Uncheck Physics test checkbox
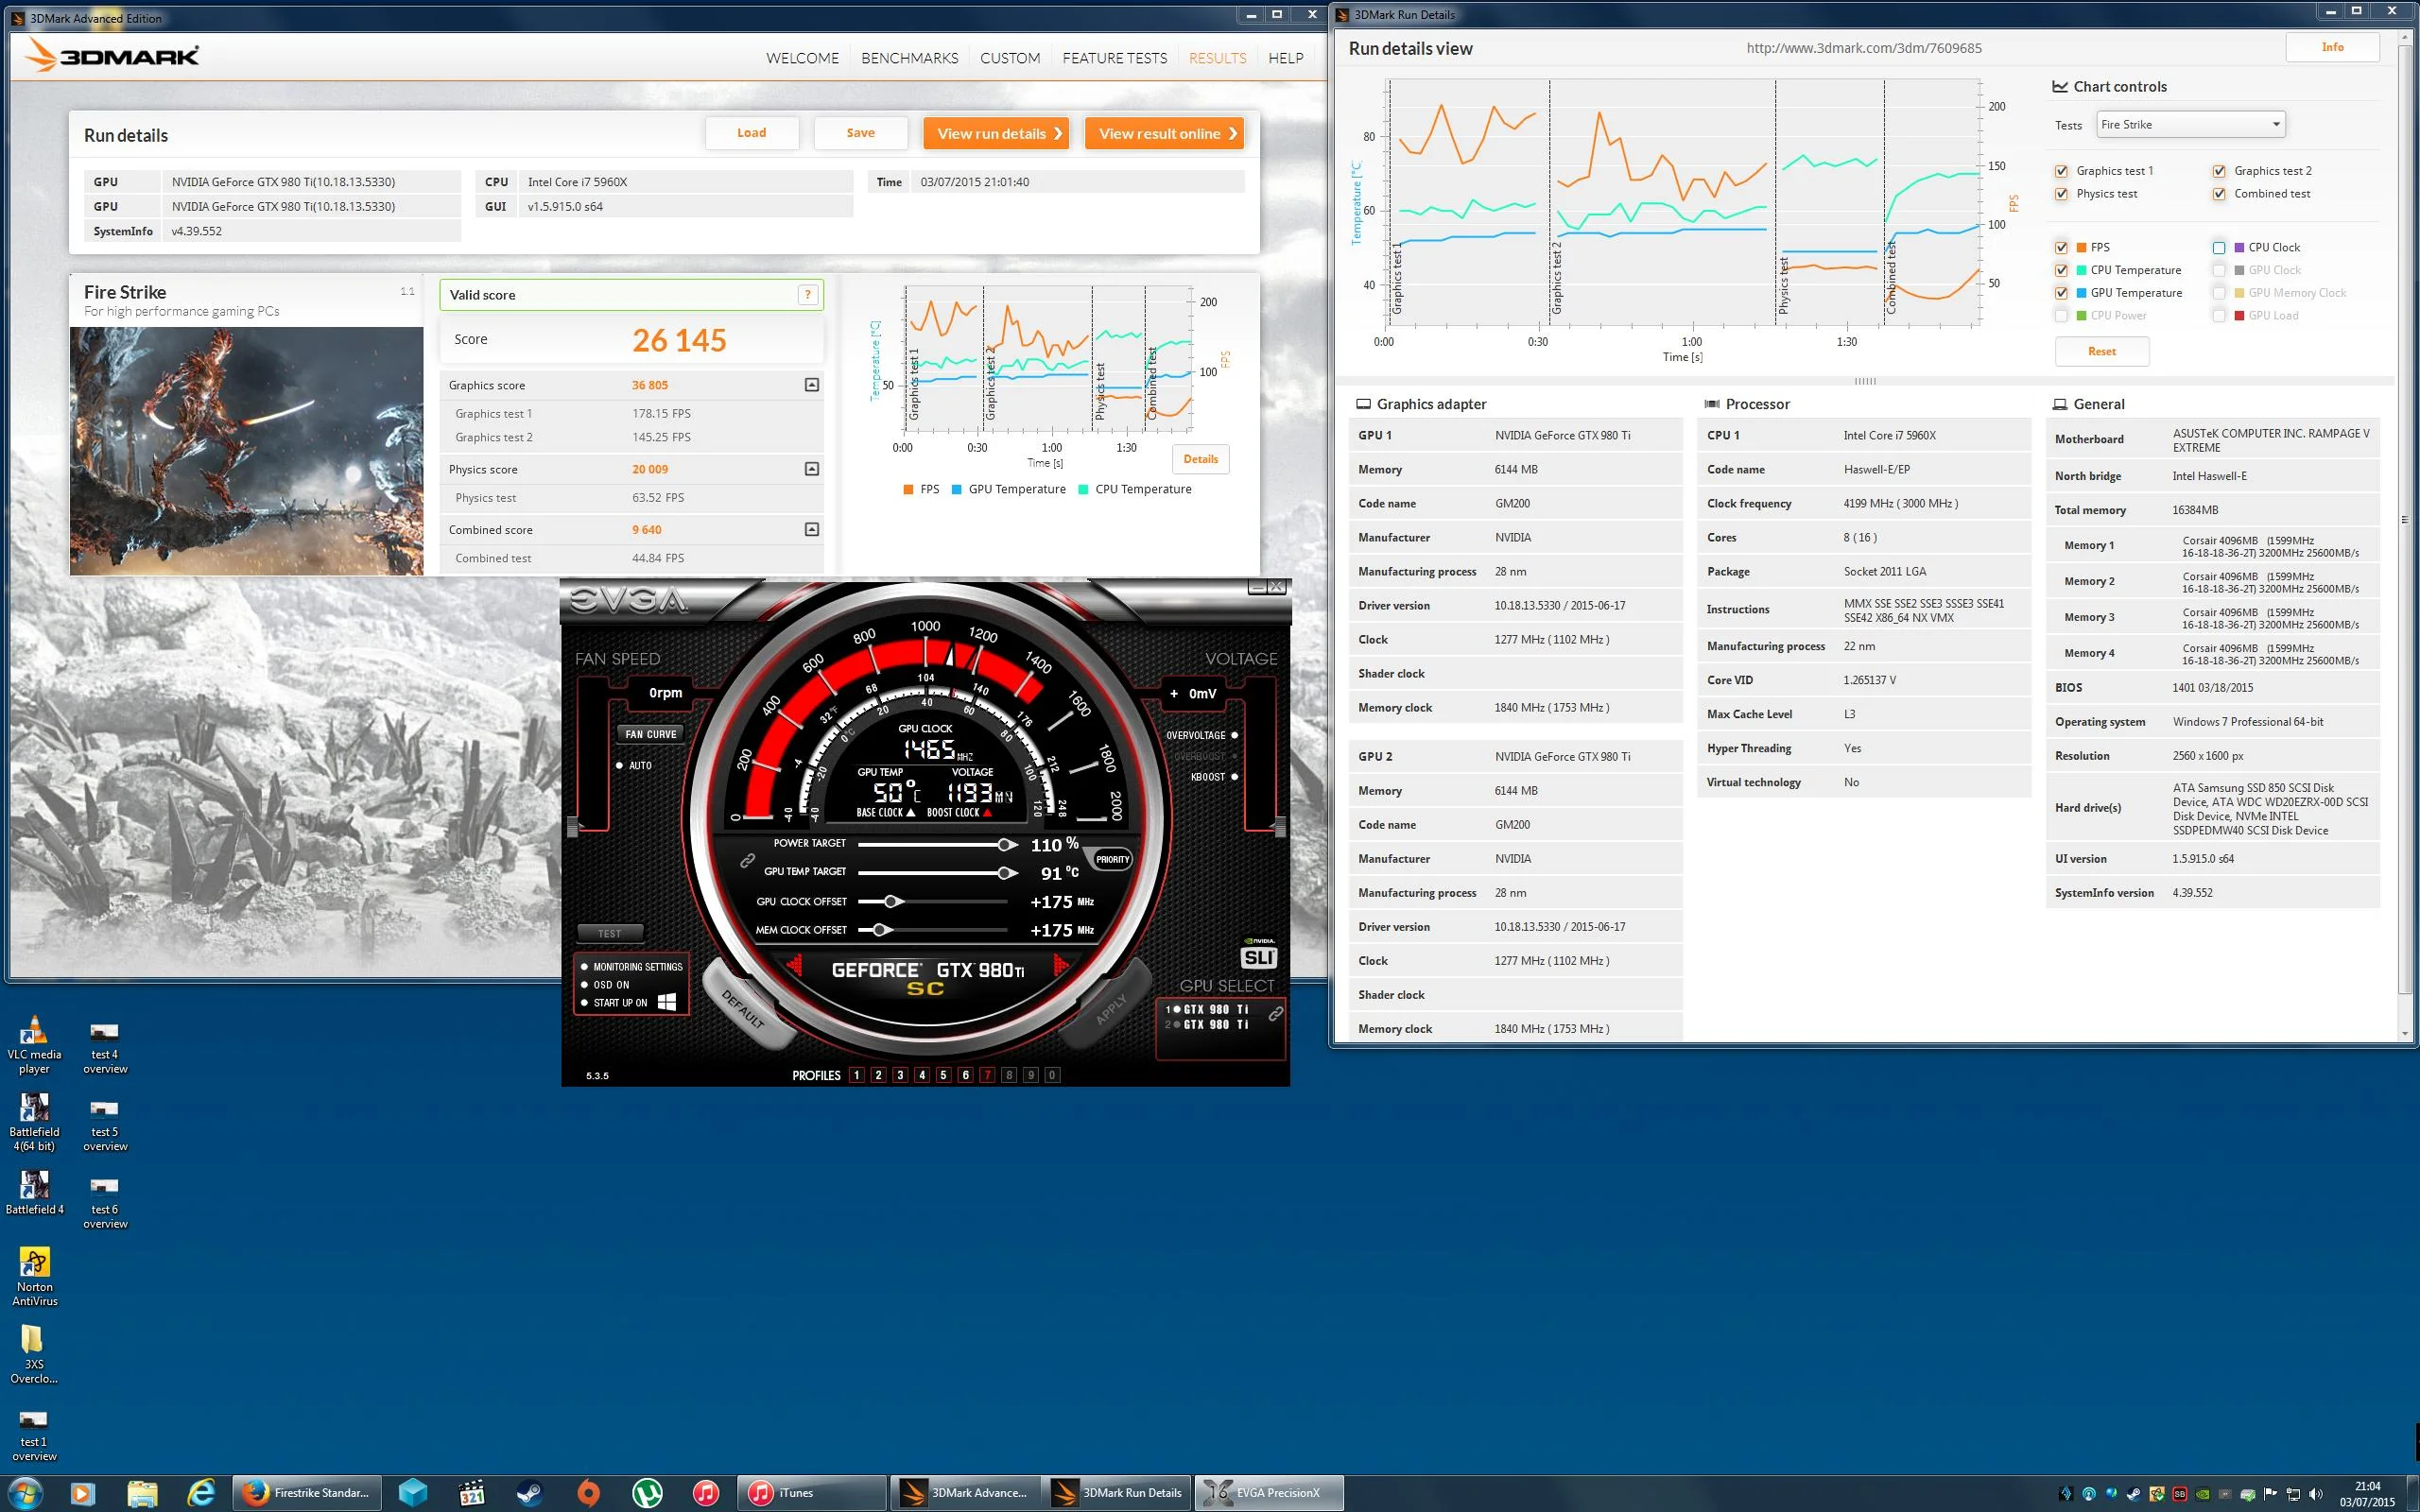This screenshot has height=1512, width=2420. [2061, 194]
